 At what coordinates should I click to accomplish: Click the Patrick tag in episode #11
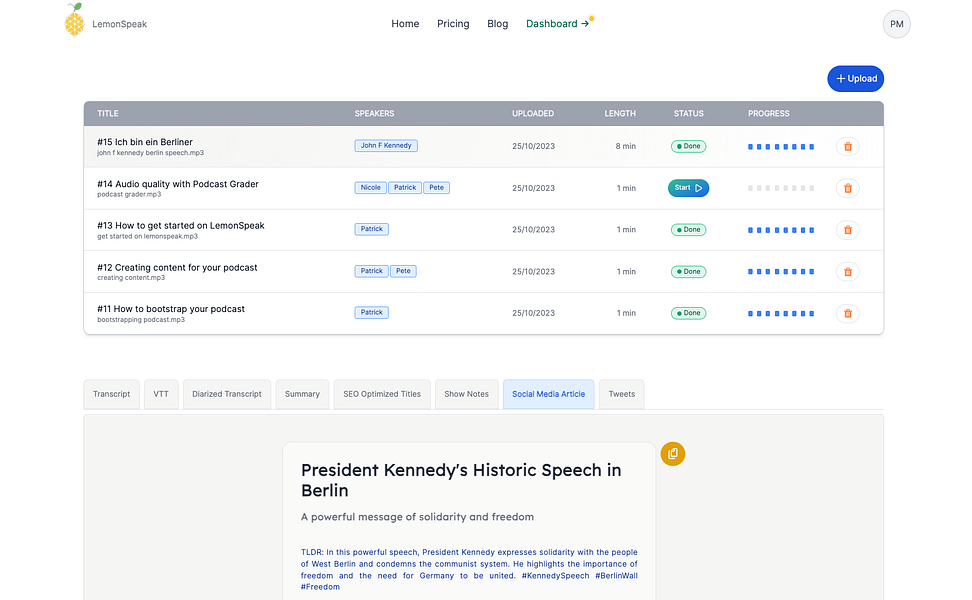click(372, 312)
